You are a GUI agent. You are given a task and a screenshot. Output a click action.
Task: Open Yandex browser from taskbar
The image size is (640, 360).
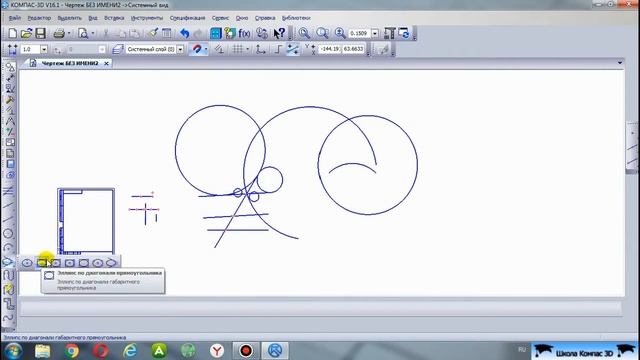(217, 351)
